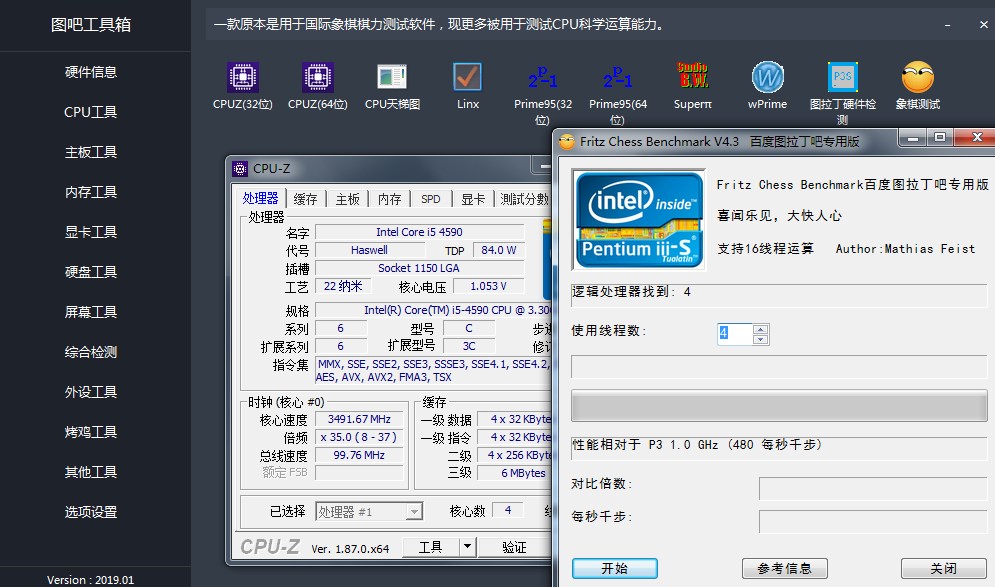Image resolution: width=995 pixels, height=587 pixels.
Task: Click the 关闭 button
Action: pyautogui.click(x=944, y=569)
